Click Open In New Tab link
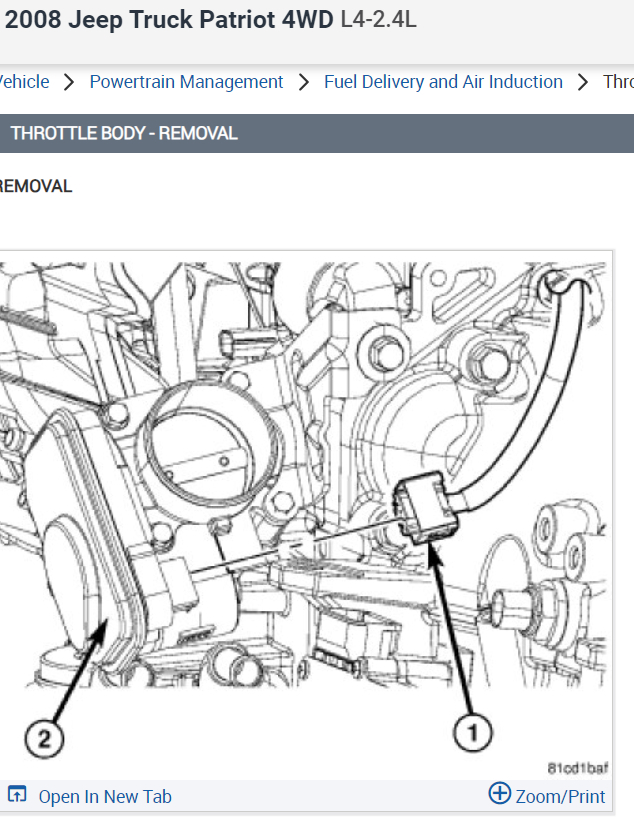 pyautogui.click(x=105, y=796)
